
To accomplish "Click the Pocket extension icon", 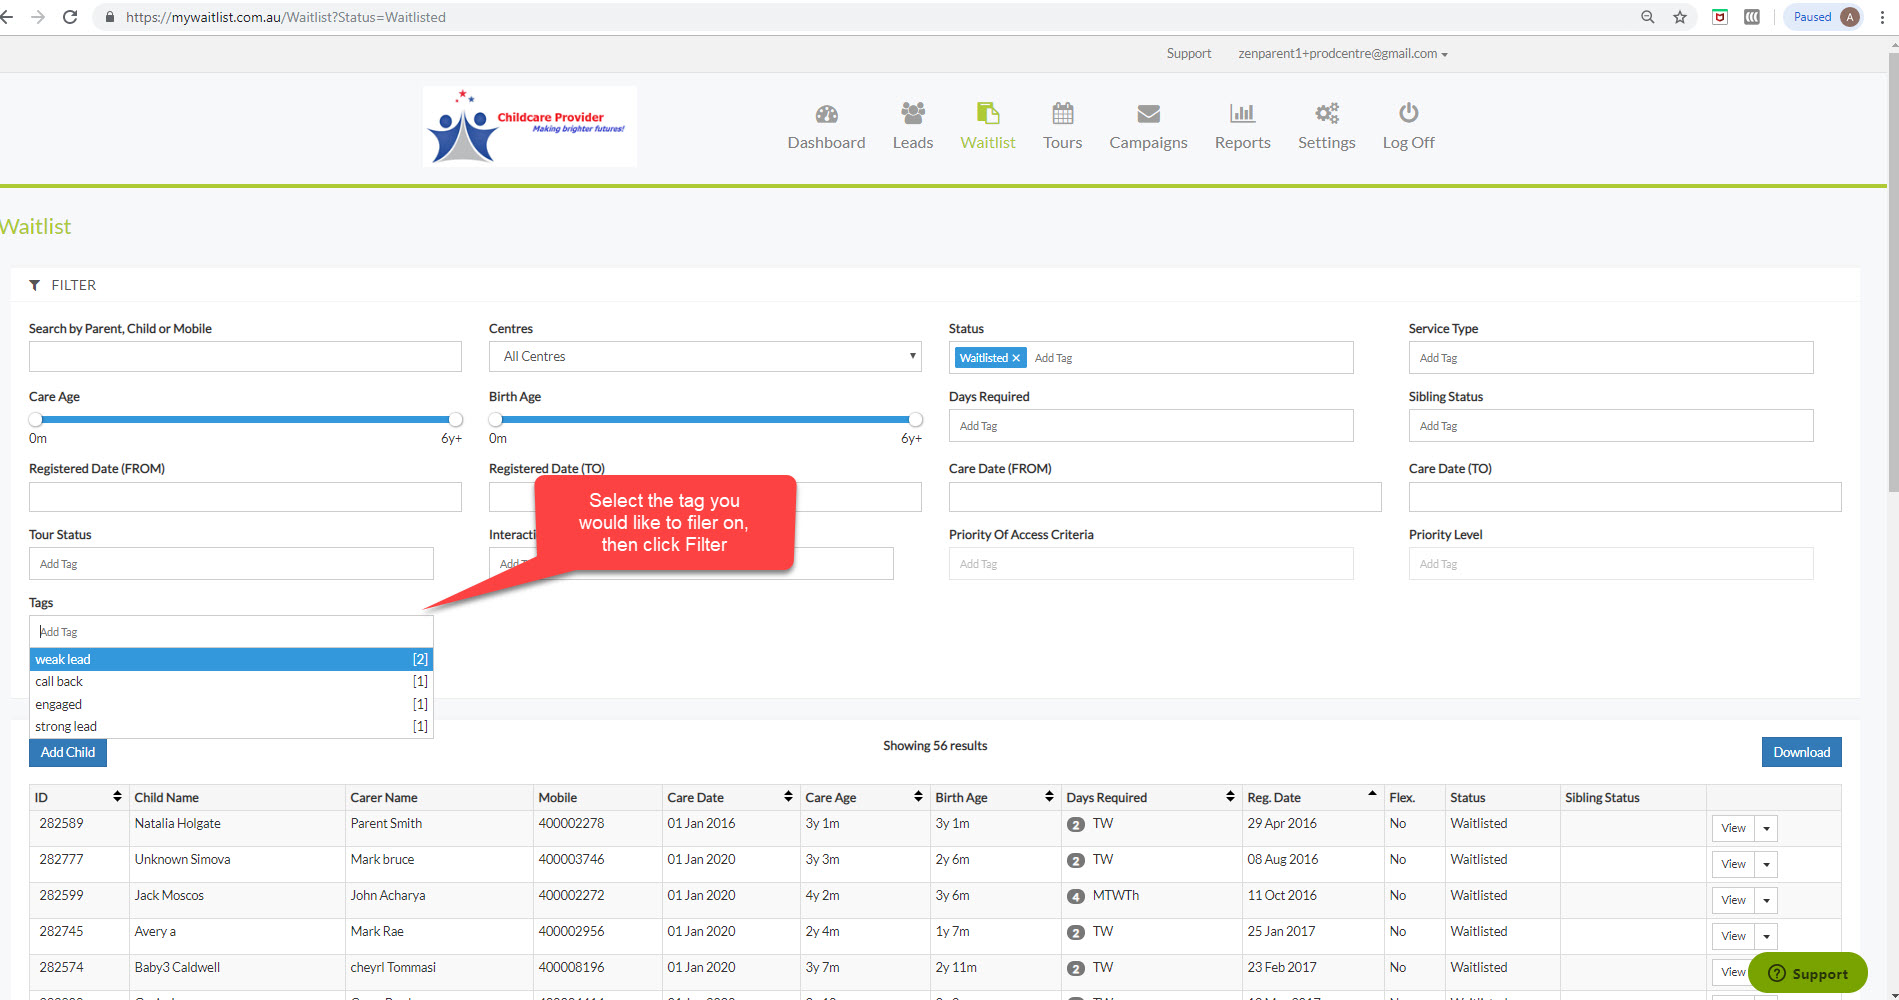I will [1720, 17].
